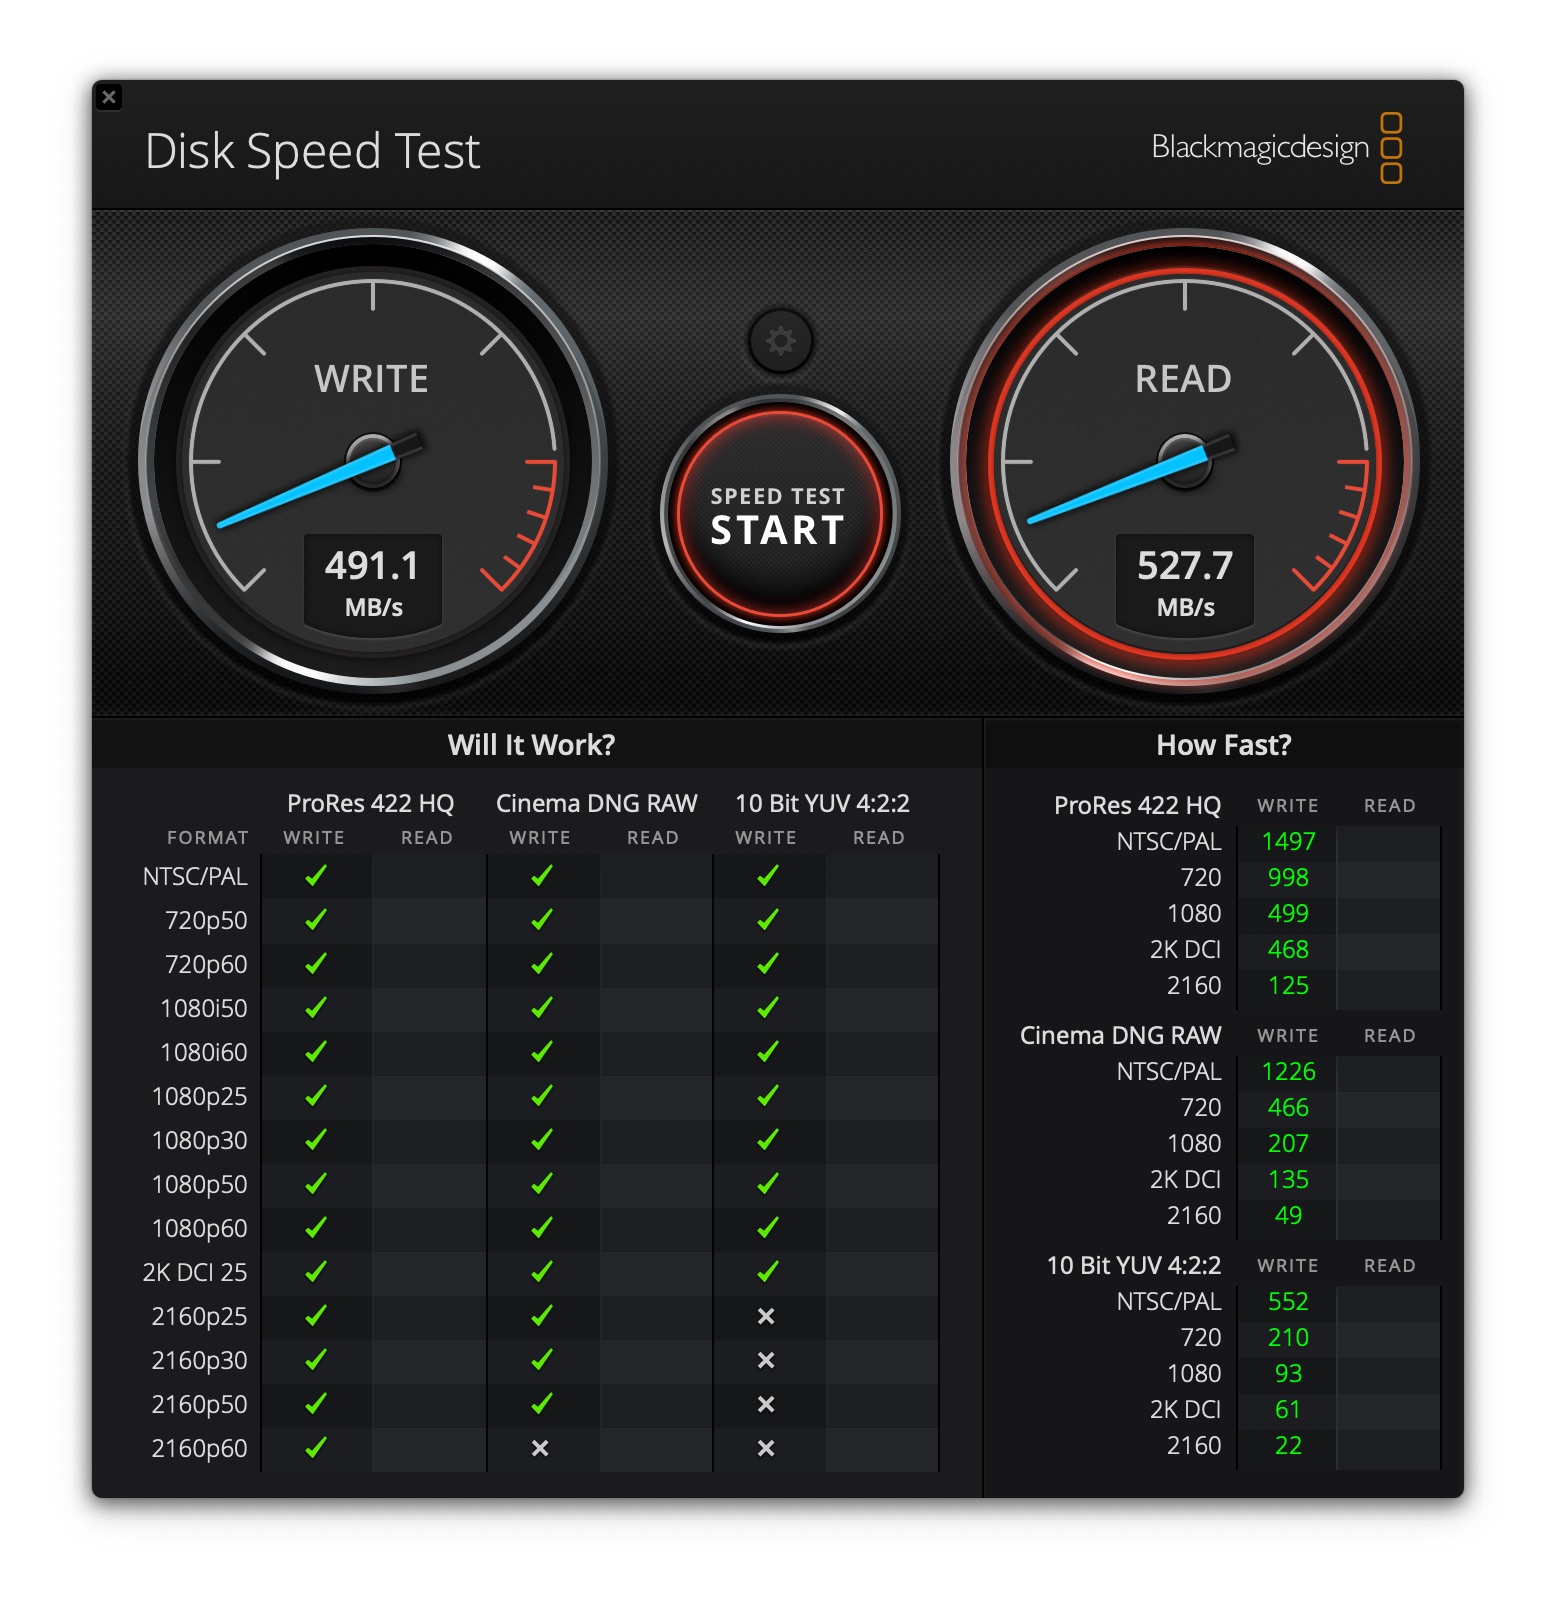Click ProRes 720 write value 998
1556x1604 pixels.
[x=1288, y=878]
